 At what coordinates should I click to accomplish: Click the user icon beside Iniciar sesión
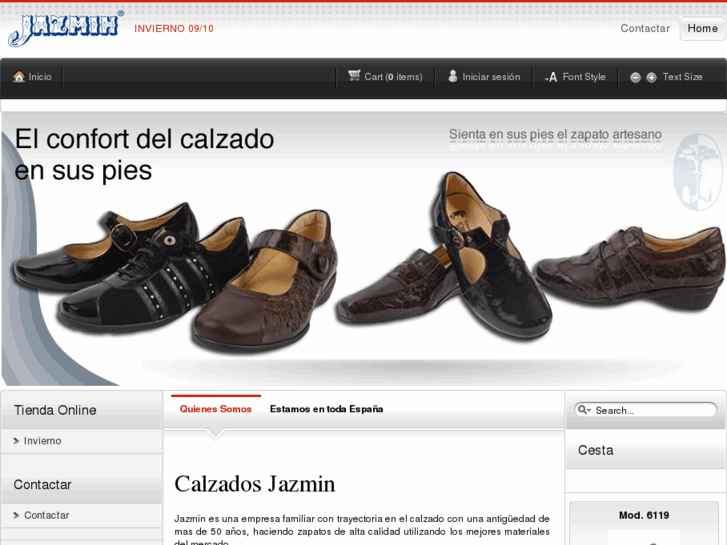pos(453,76)
